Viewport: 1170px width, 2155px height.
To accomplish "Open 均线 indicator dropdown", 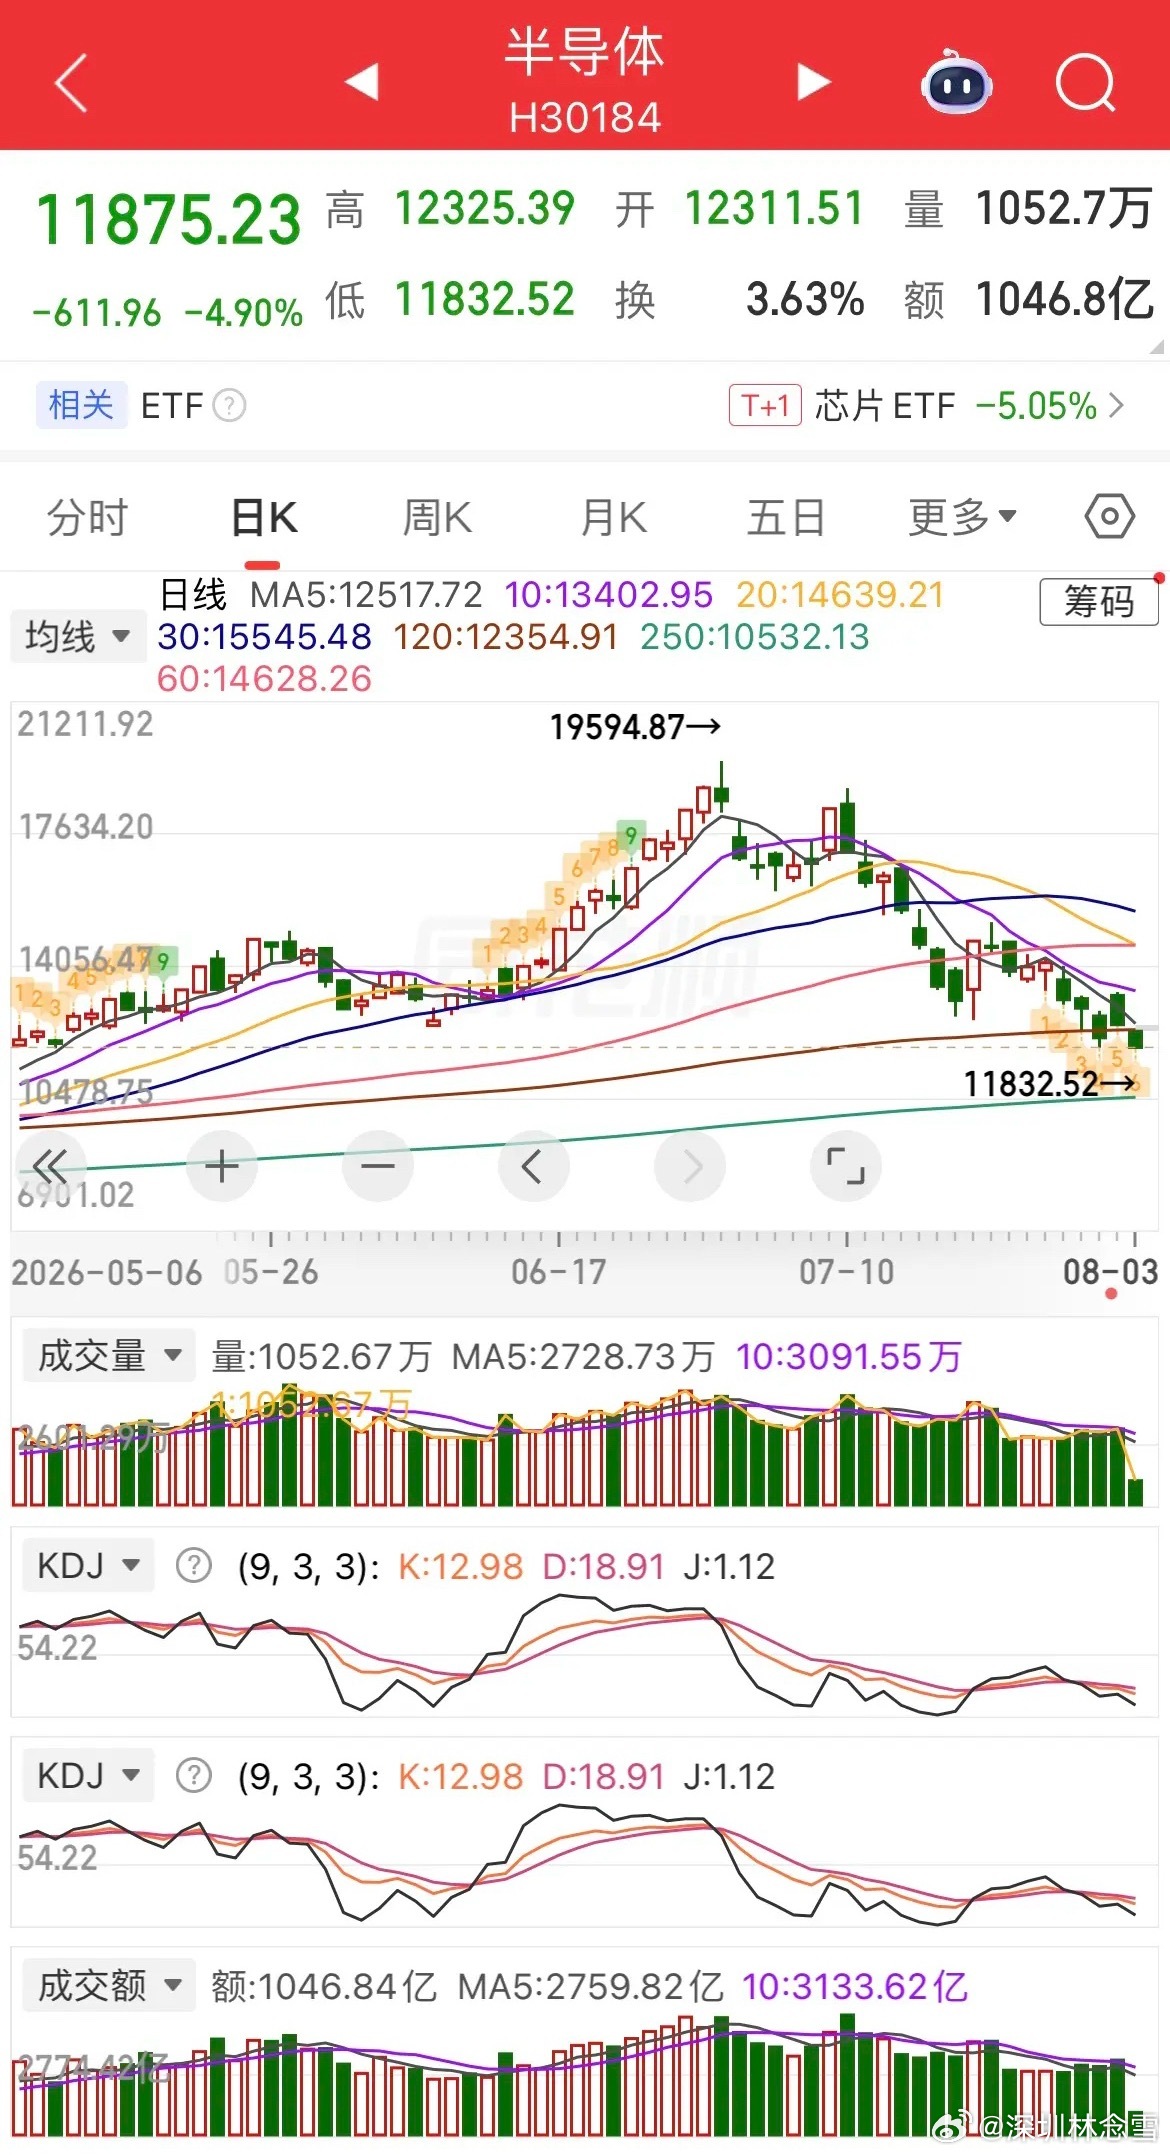I will click(78, 636).
